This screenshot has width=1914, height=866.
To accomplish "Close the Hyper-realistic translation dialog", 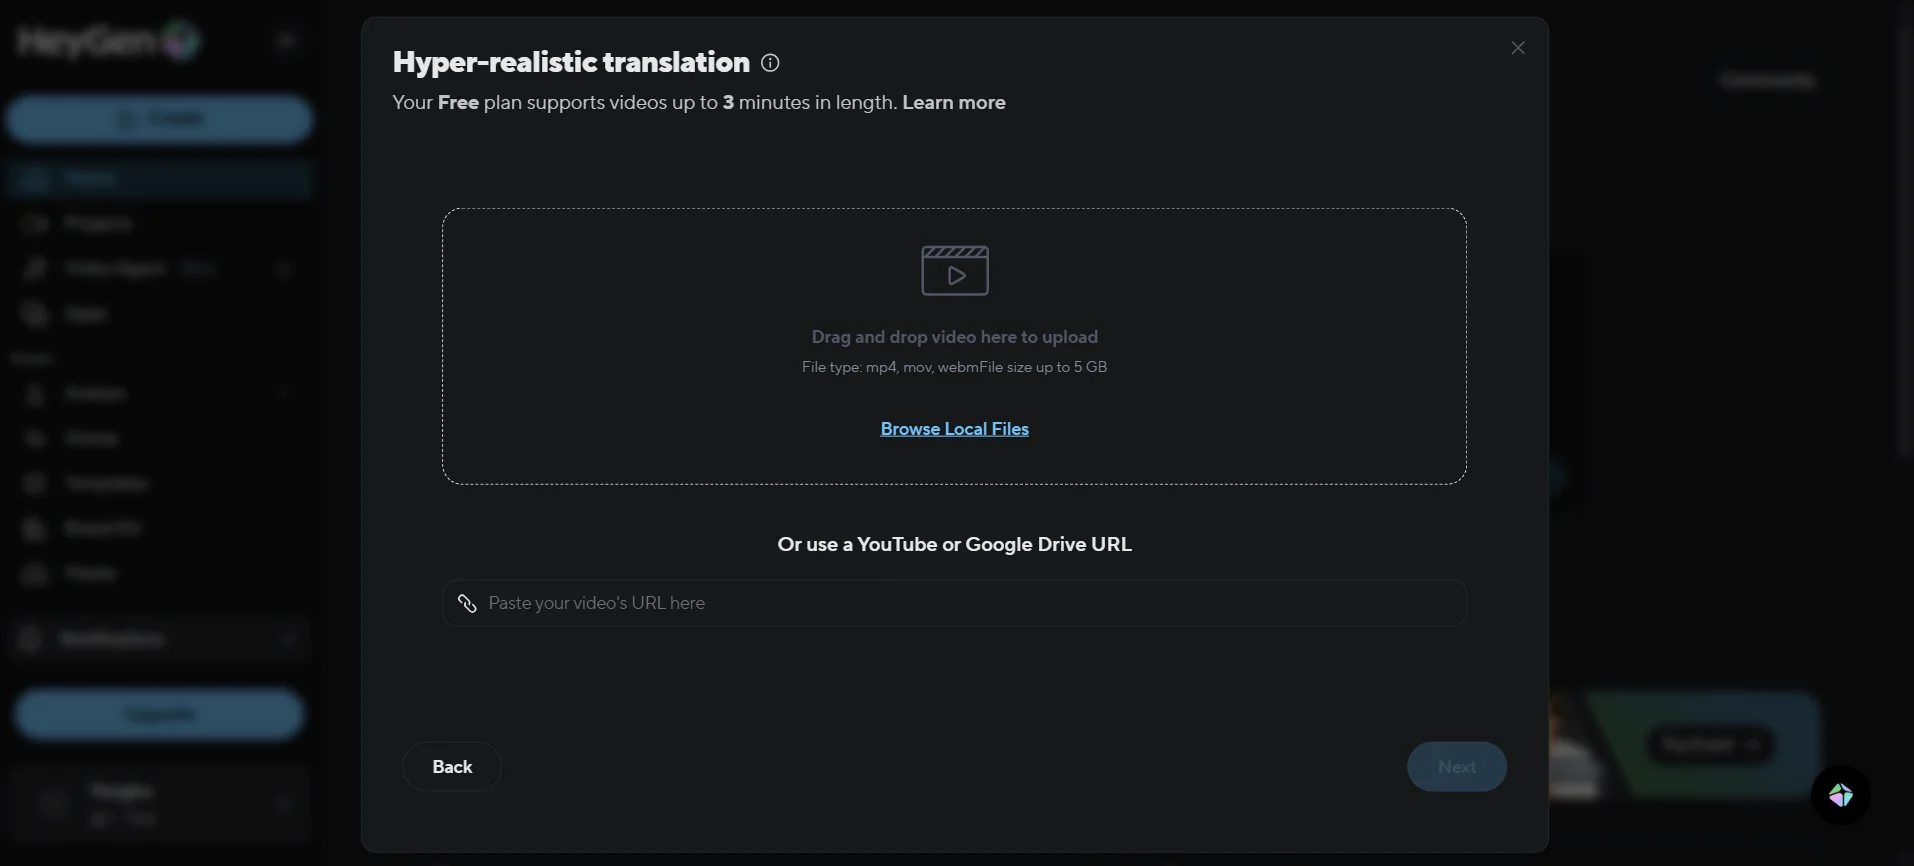I will click(1518, 48).
